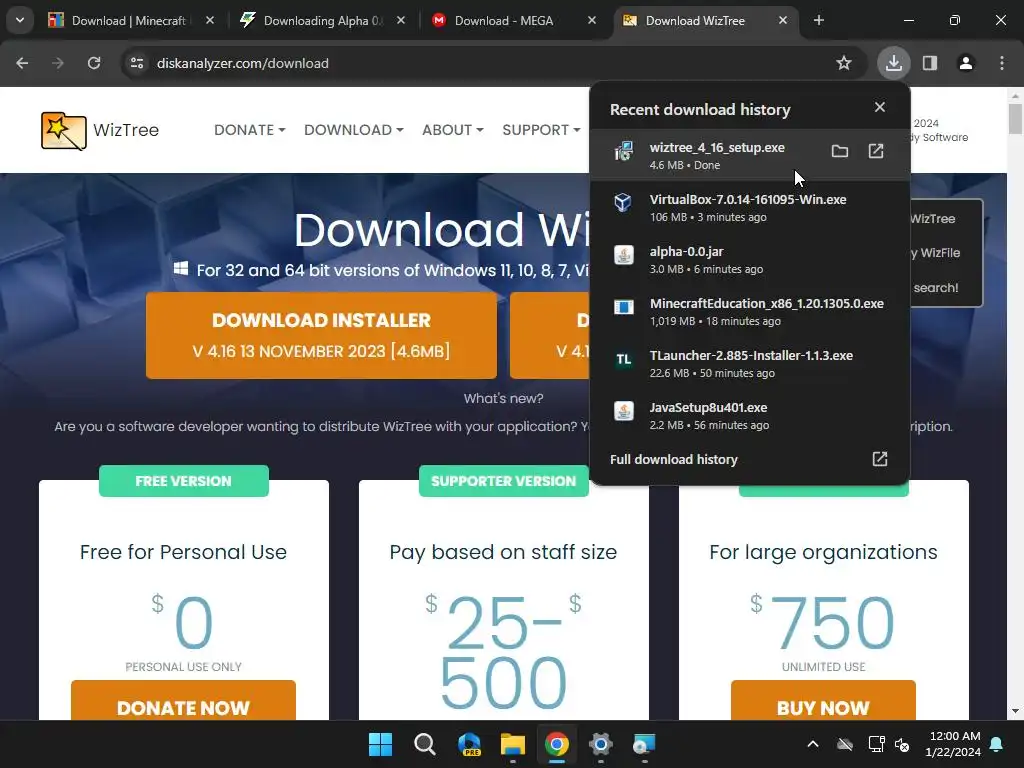1024x768 pixels.
Task: Open VirtualBox-7.0.14-161095-Win.exe download
Action: [x=750, y=207]
